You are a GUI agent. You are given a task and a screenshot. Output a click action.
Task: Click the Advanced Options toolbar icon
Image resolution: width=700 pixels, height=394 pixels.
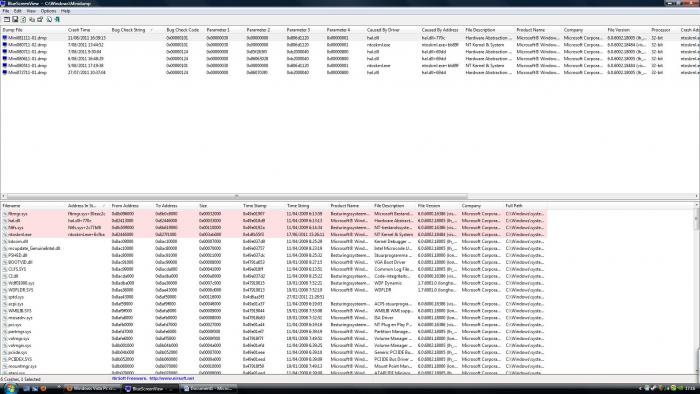coord(7,19)
